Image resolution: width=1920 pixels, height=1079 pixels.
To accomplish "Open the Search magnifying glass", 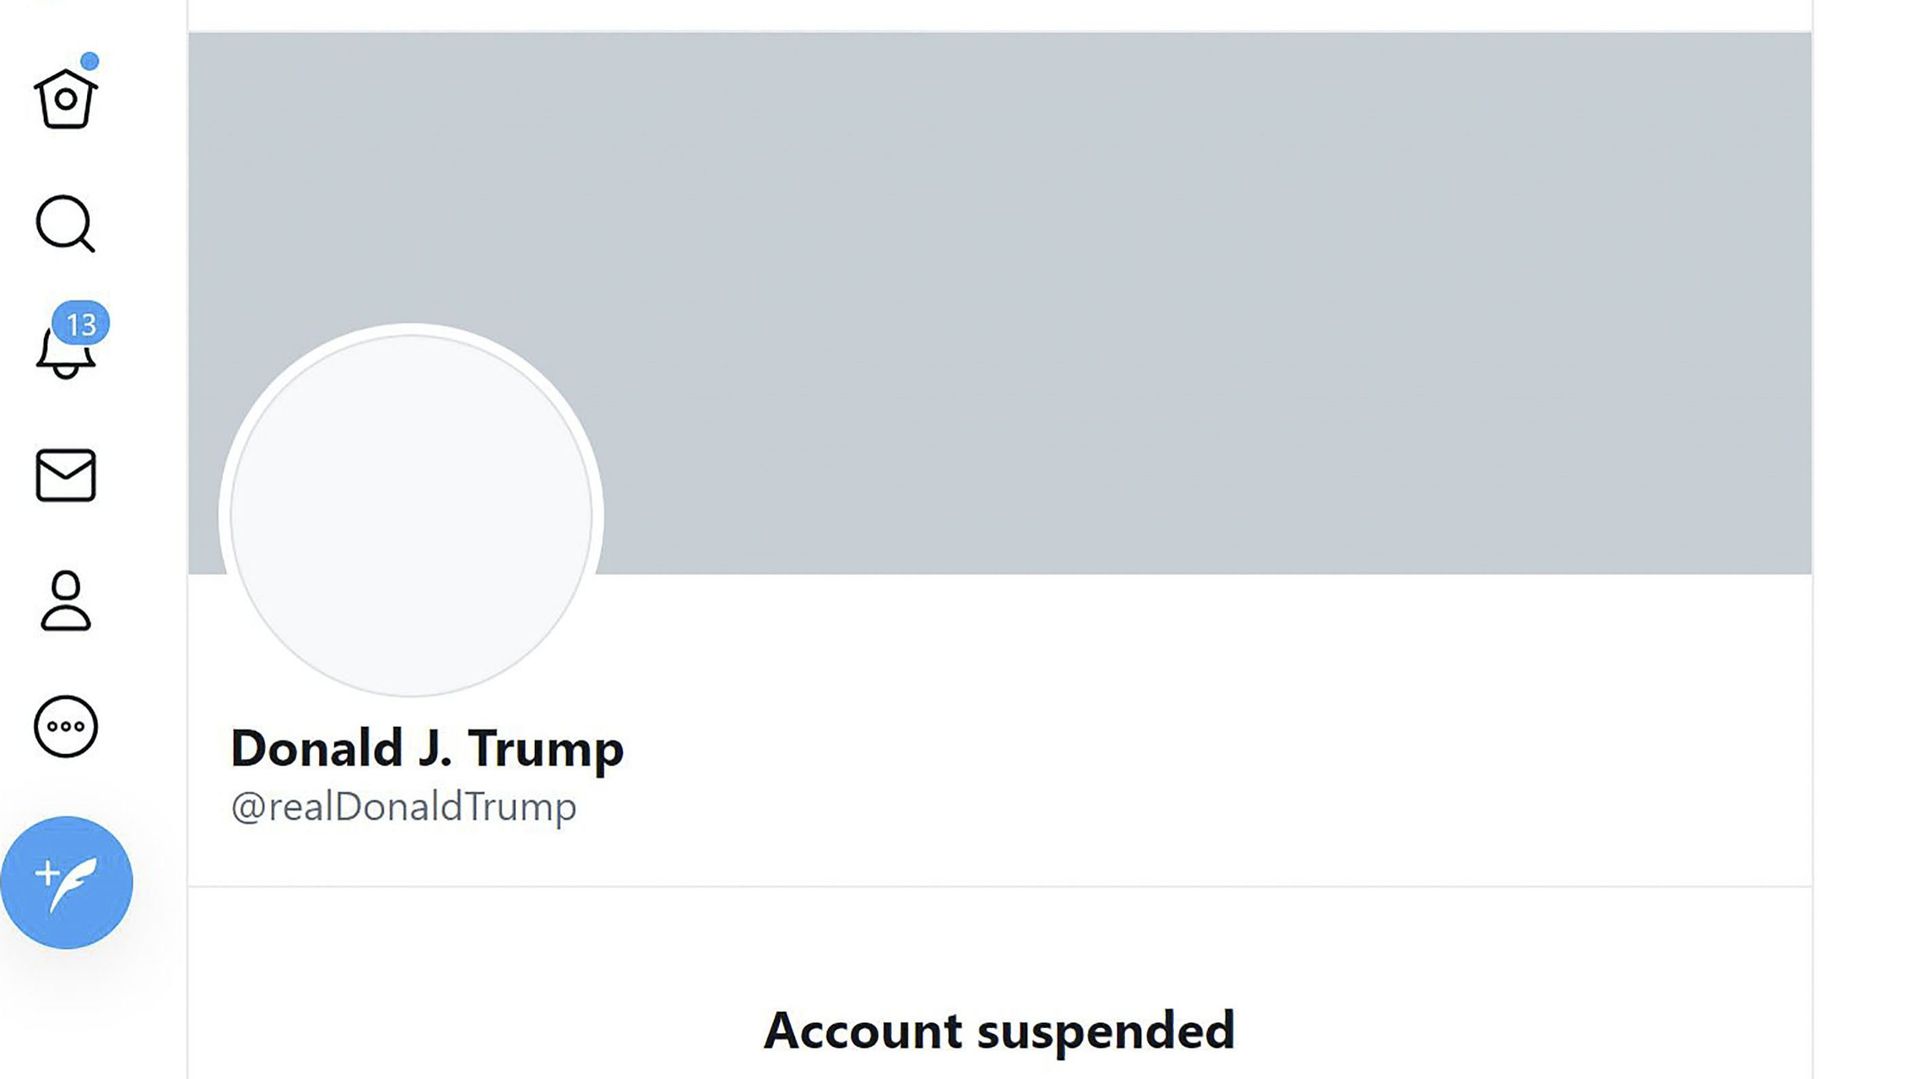I will [66, 224].
